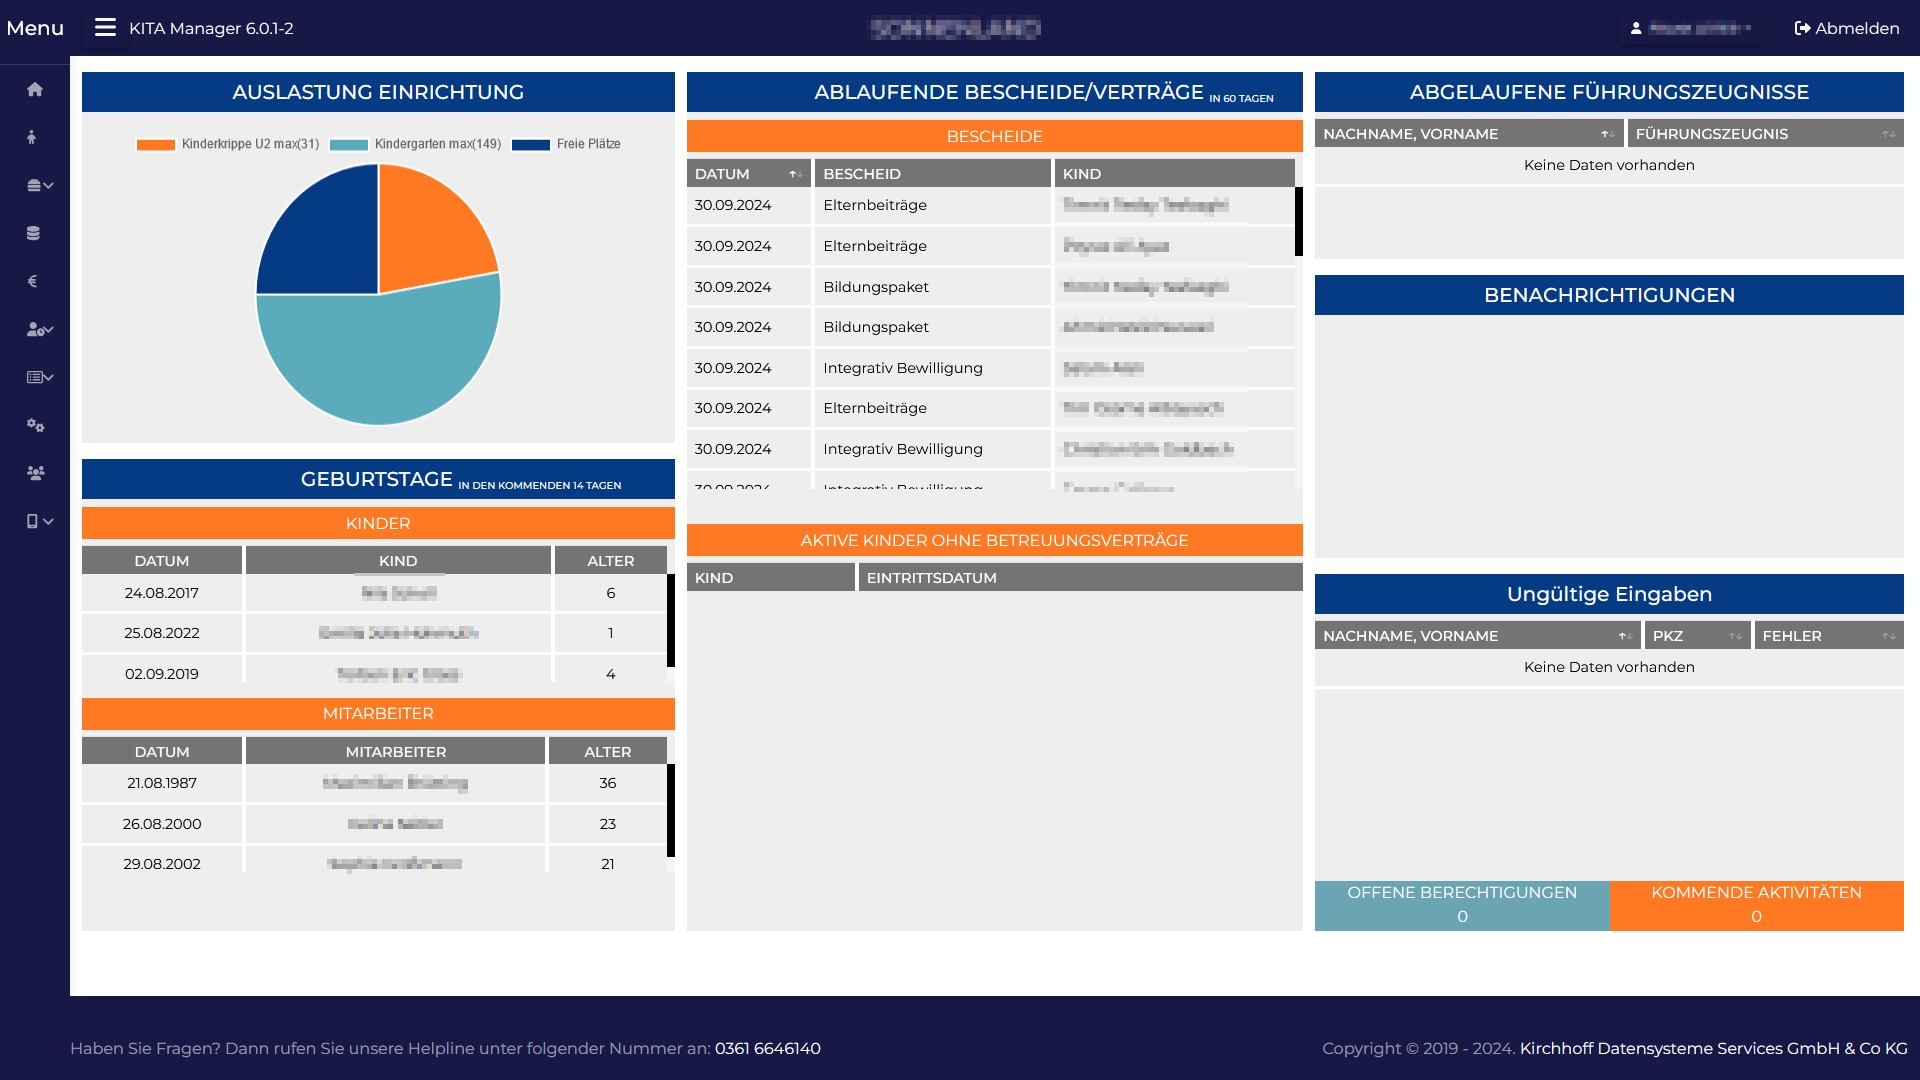1920x1080 pixels.
Task: Open the Kommende Aktivitäten tile
Action: tap(1756, 905)
